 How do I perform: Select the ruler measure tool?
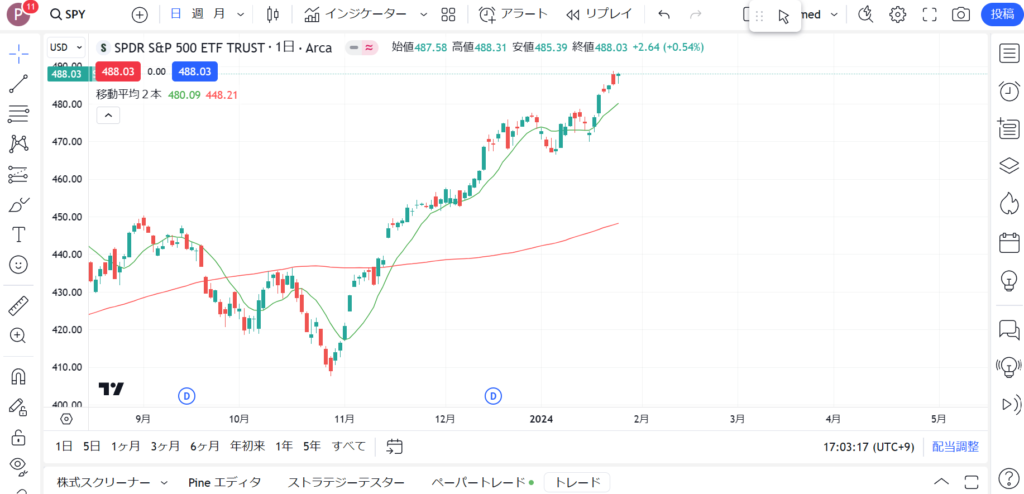click(x=18, y=305)
